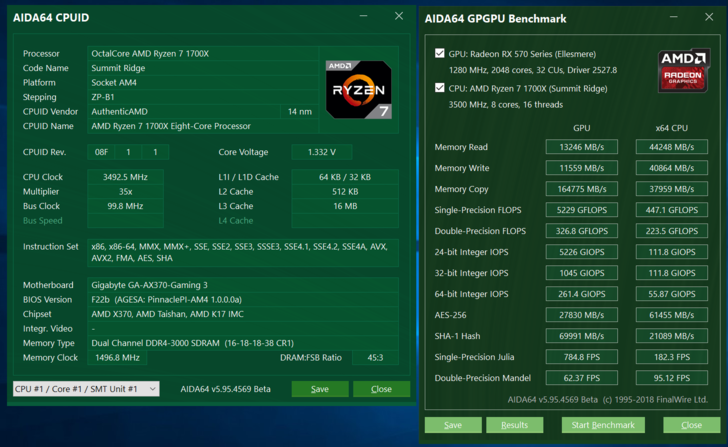728x447 pixels.
Task: Uncheck CPU AMD Ryzen 7 1700X checkbox
Action: pos(439,88)
